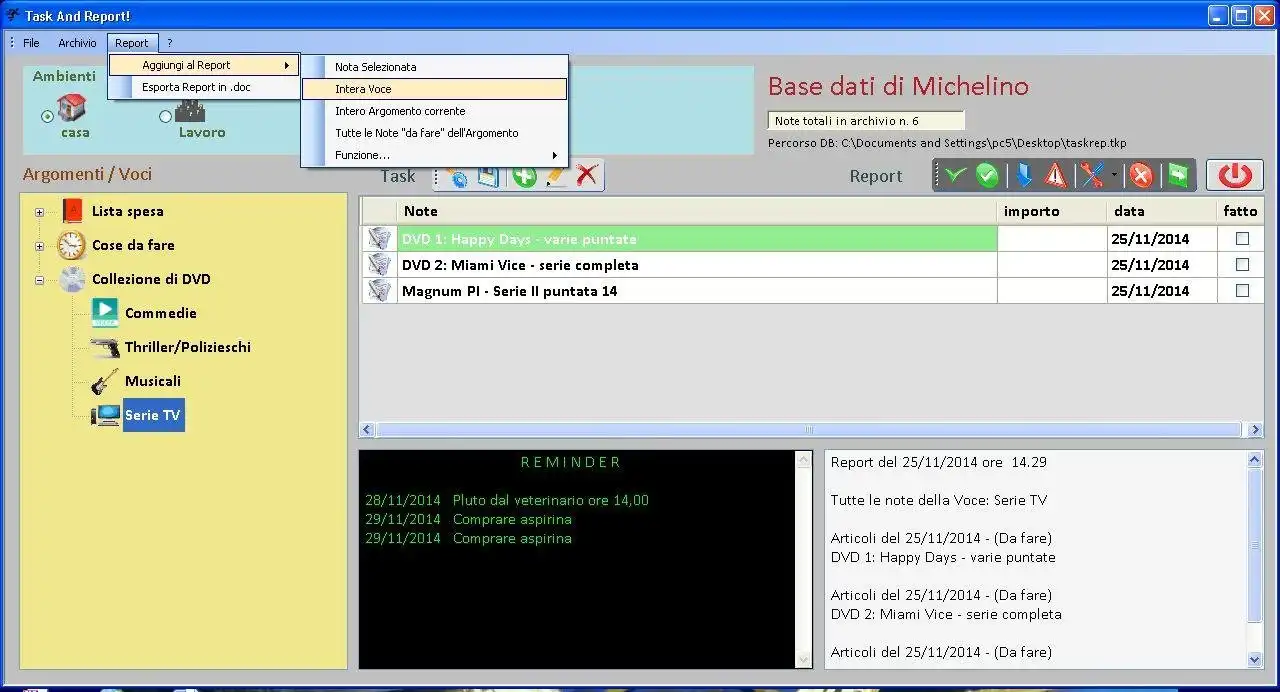This screenshot has width=1280, height=692.
Task: Click the red book icon beside Lista spesa
Action: click(72, 211)
